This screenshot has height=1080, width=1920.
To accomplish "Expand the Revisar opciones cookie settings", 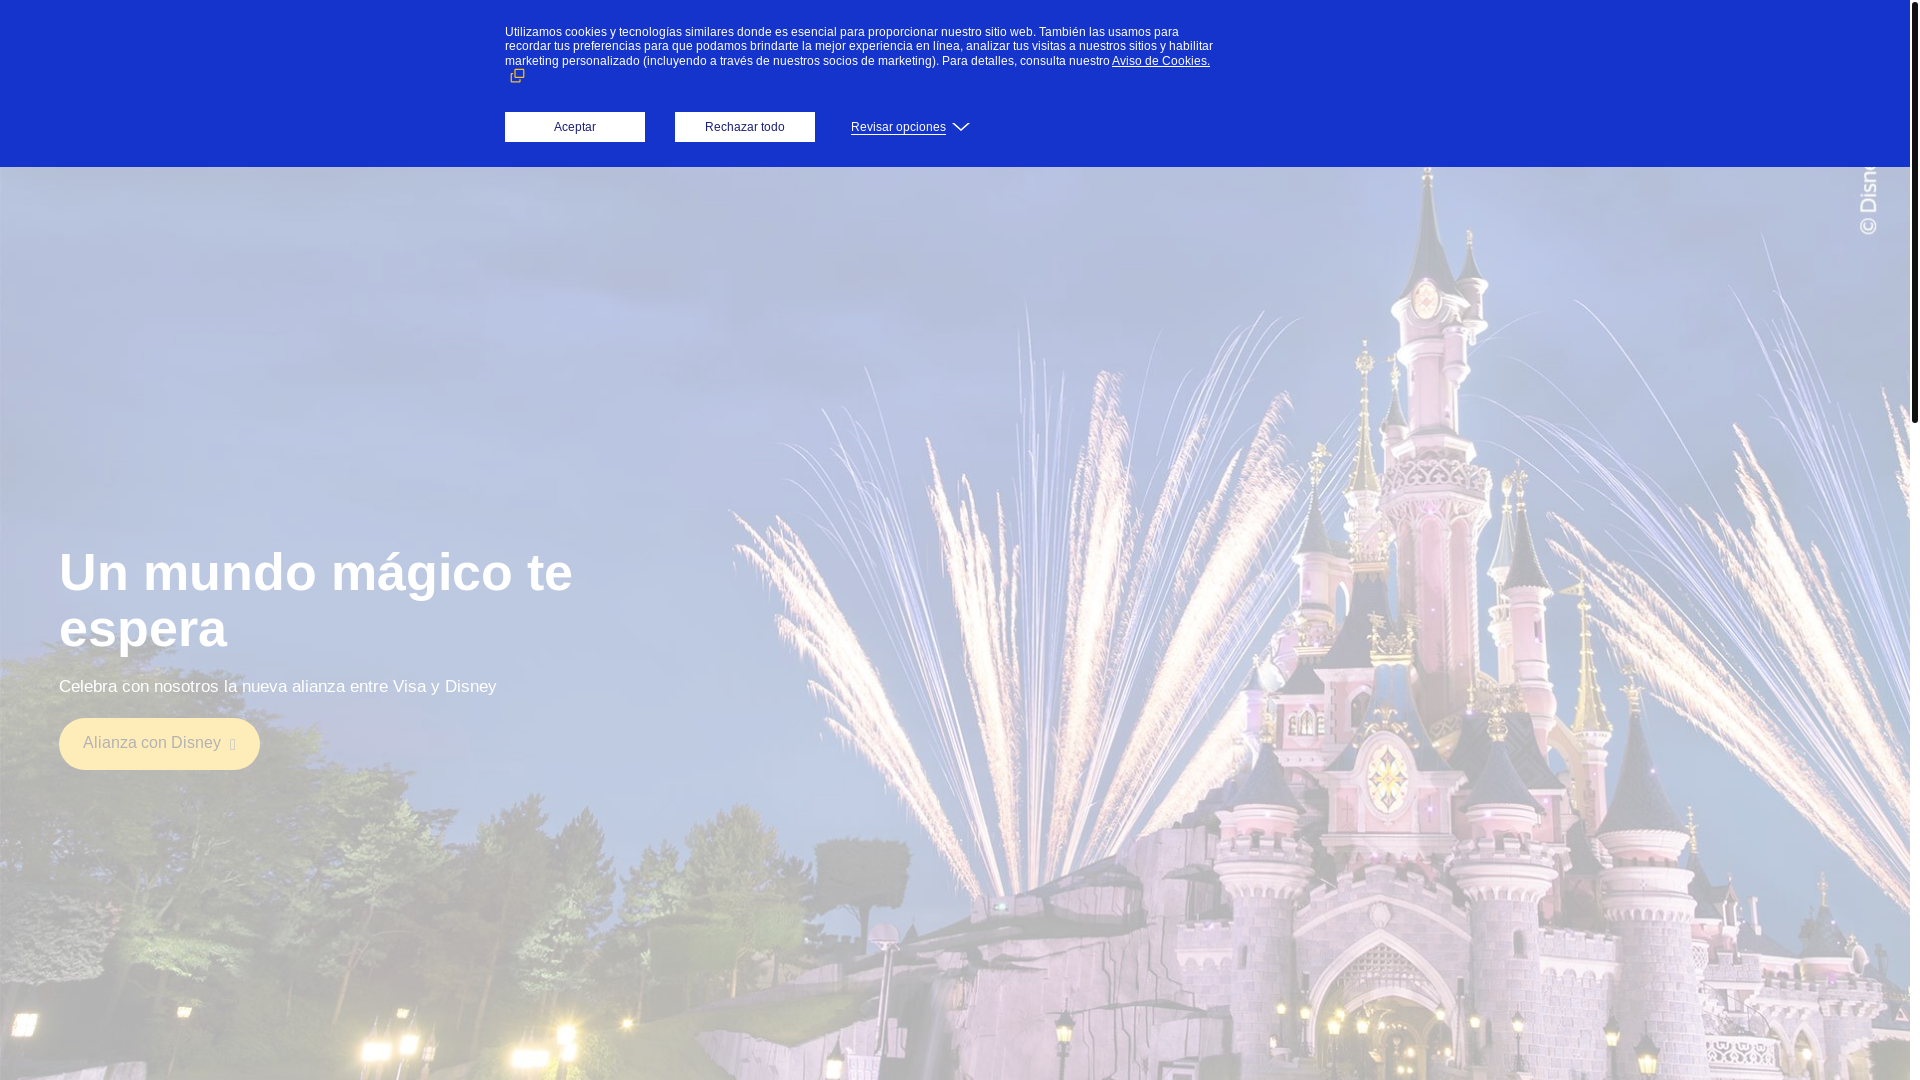I will pos(910,127).
